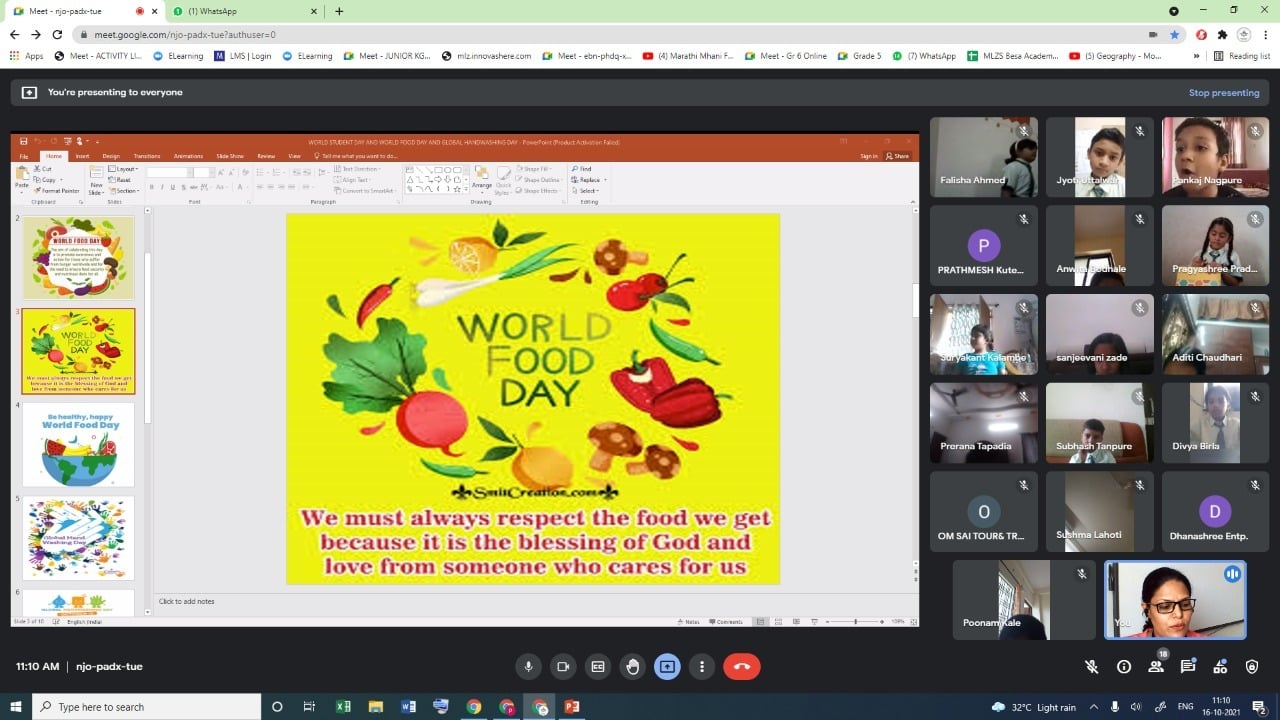Open the Arrange menu in Drawing group
Screen dimensions: 1280x720
point(482,178)
